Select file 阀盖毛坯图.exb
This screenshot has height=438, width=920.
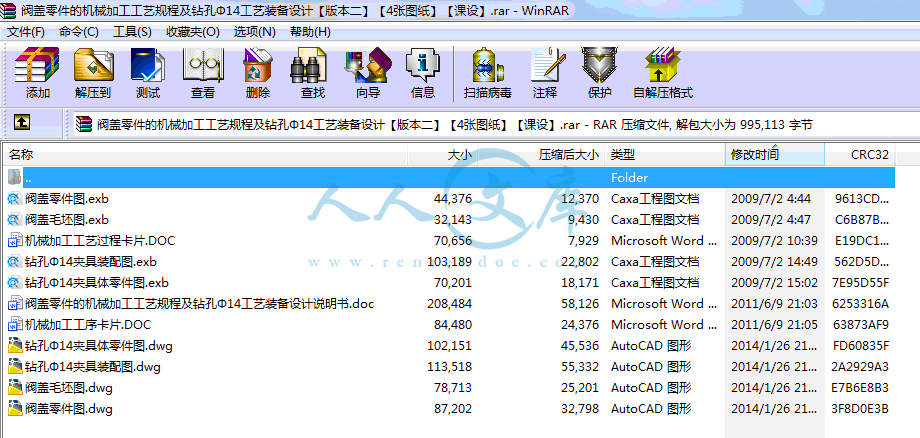[67, 220]
